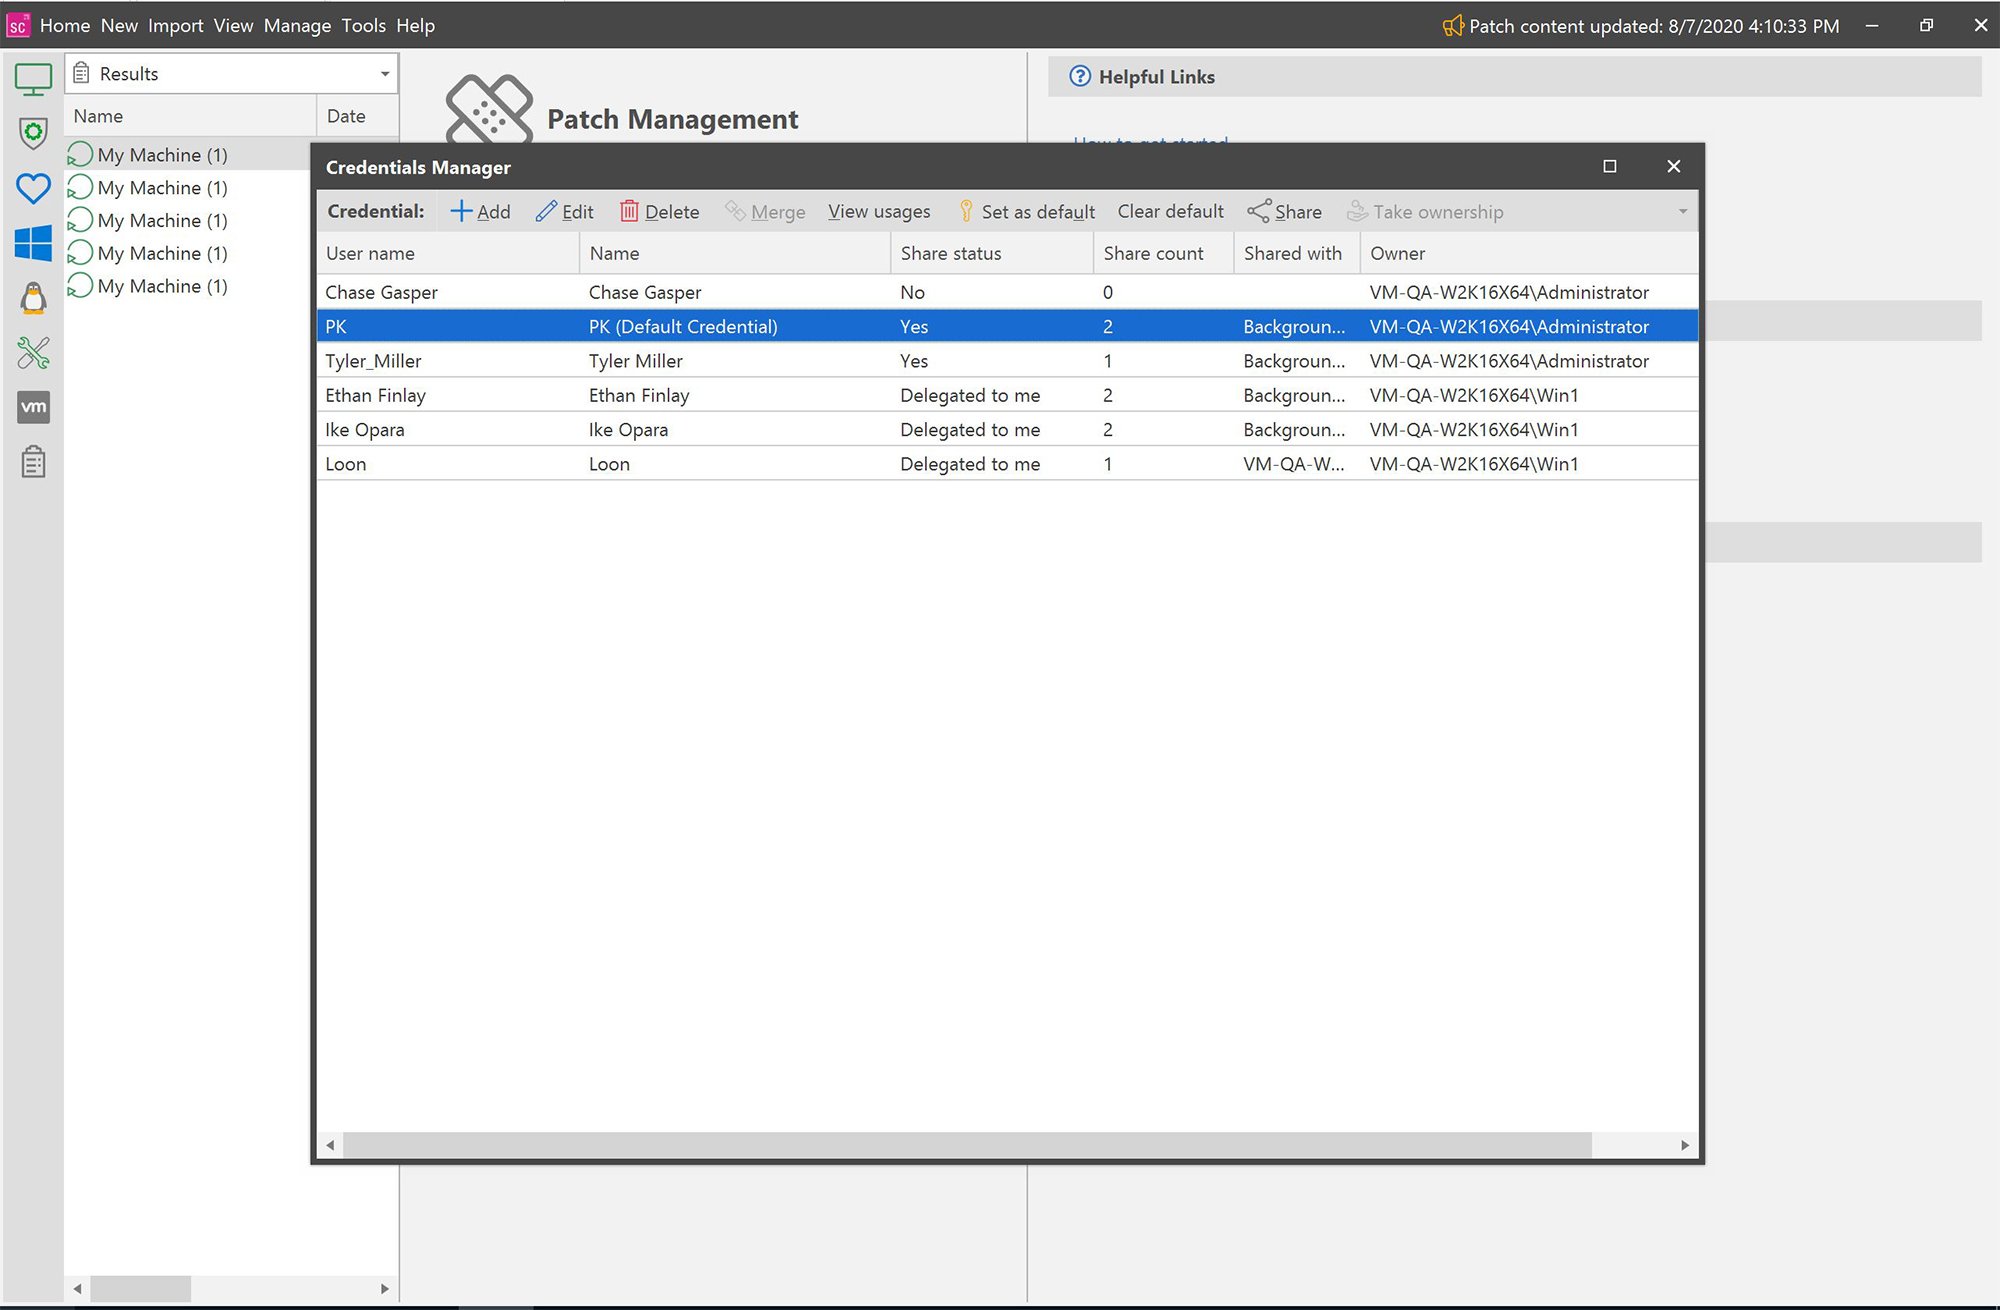Select the Windows patches sidebar icon
The width and height of the screenshot is (2000, 1310).
click(33, 243)
